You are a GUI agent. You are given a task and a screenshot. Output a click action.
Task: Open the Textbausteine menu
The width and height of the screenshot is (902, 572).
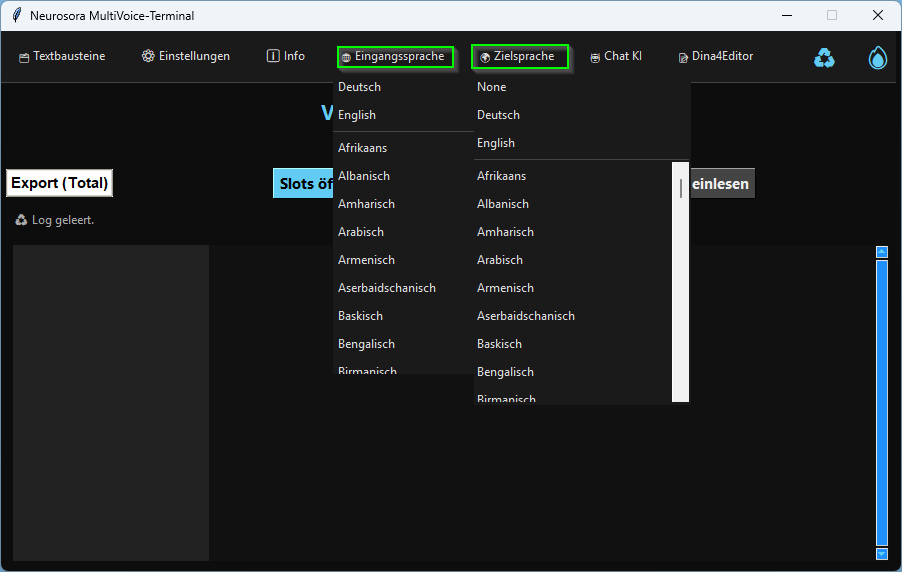(x=62, y=57)
